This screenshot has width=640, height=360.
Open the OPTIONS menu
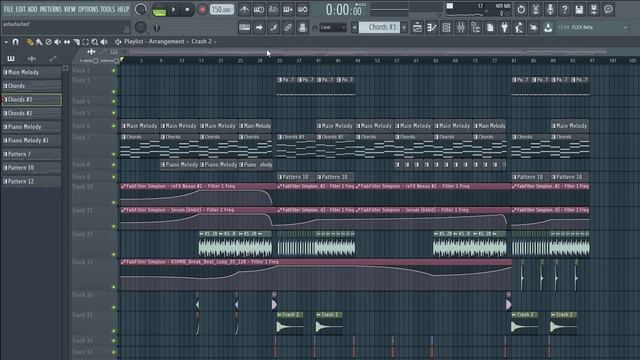[x=88, y=9]
